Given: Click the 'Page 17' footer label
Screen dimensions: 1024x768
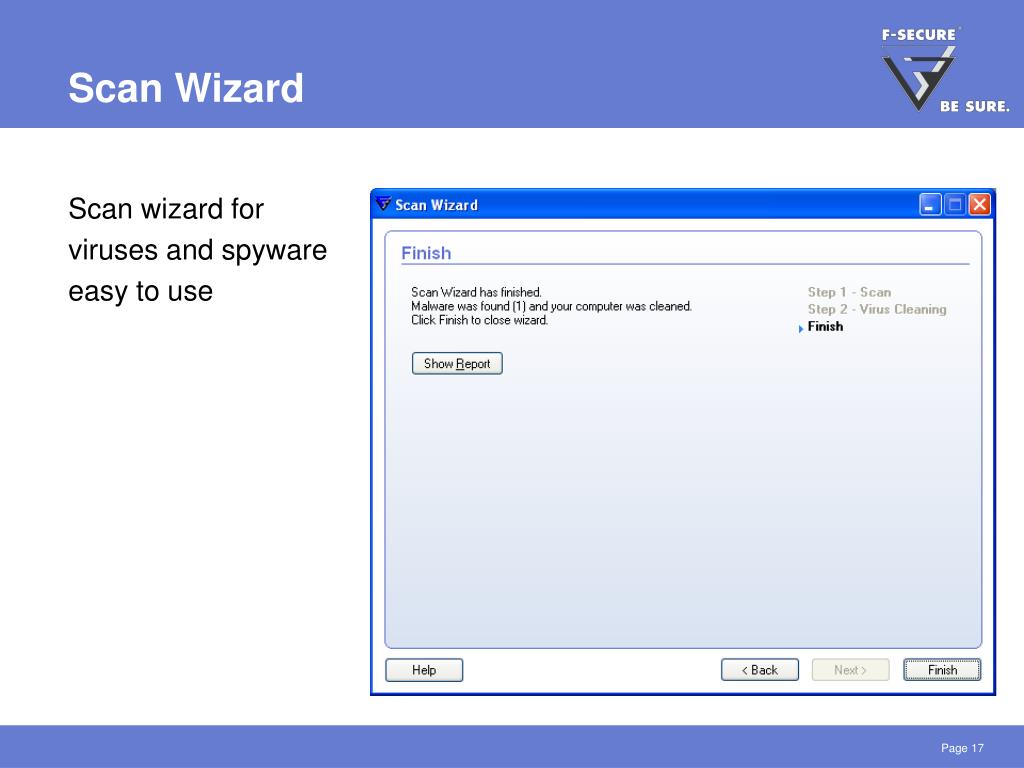Looking at the screenshot, I should (x=962, y=748).
